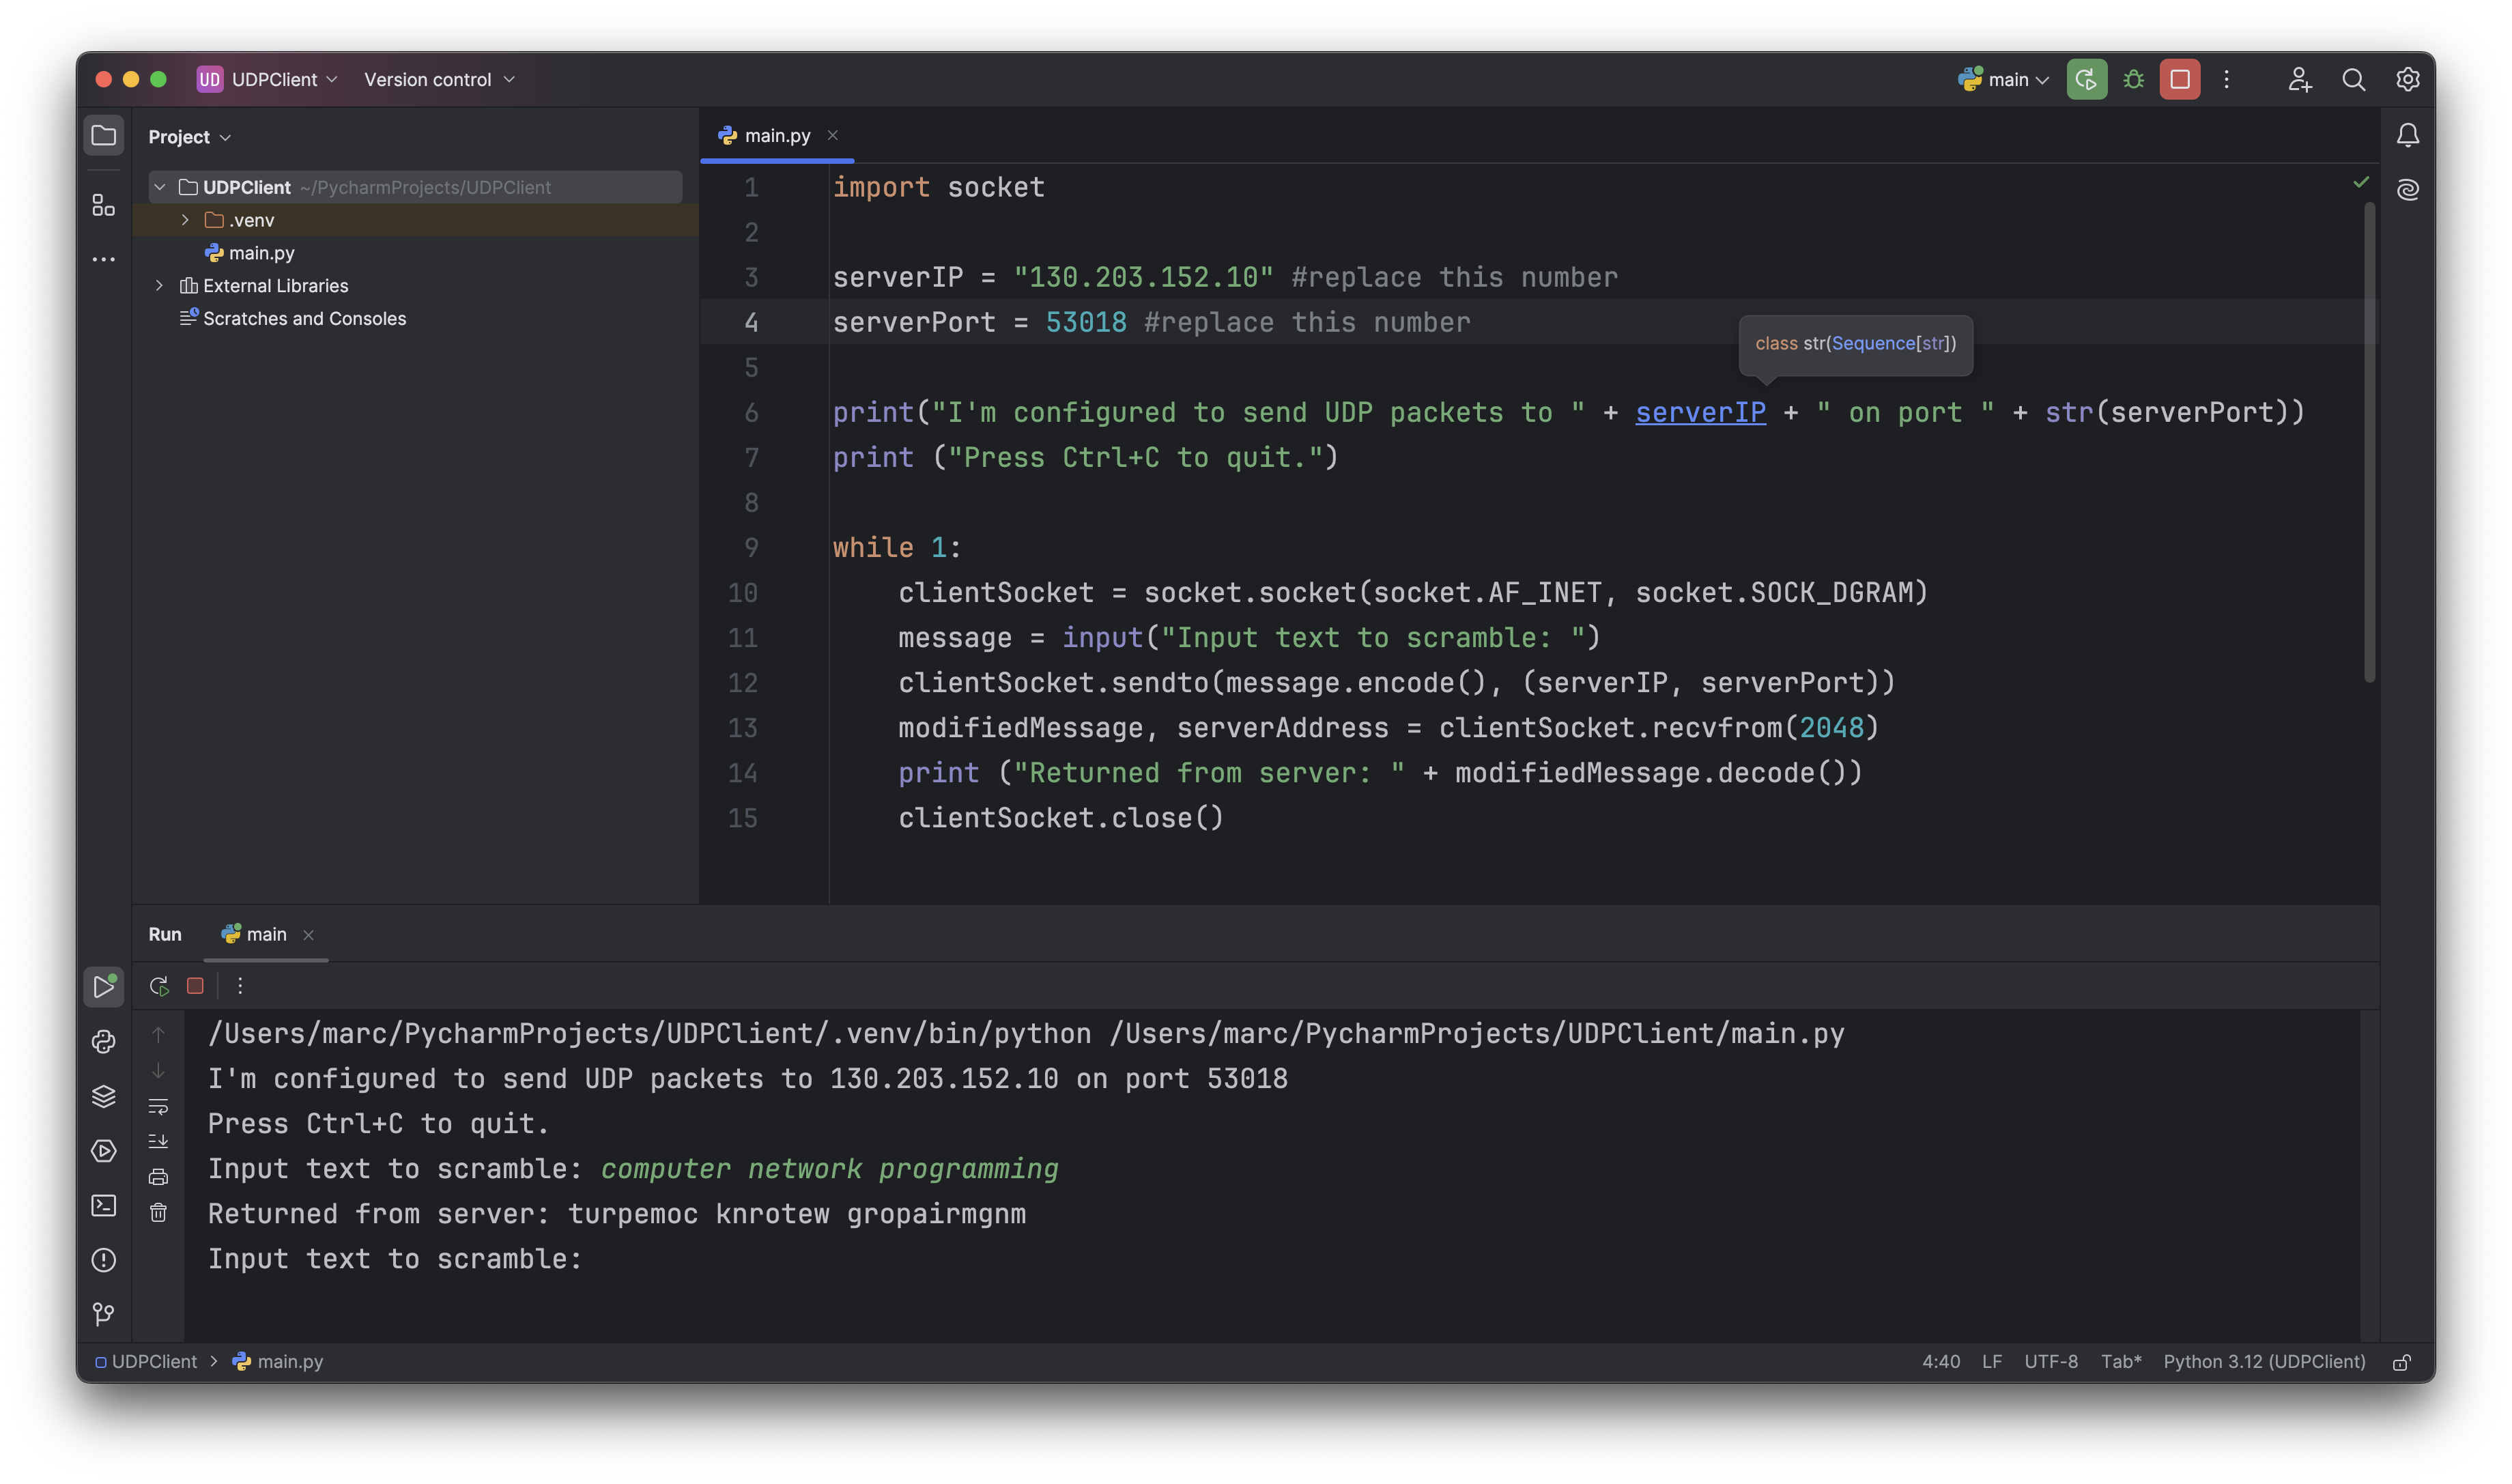The width and height of the screenshot is (2512, 1484).
Task: Click Python 3.12 (UDPClient) interpreter selector
Action: 2264,1362
